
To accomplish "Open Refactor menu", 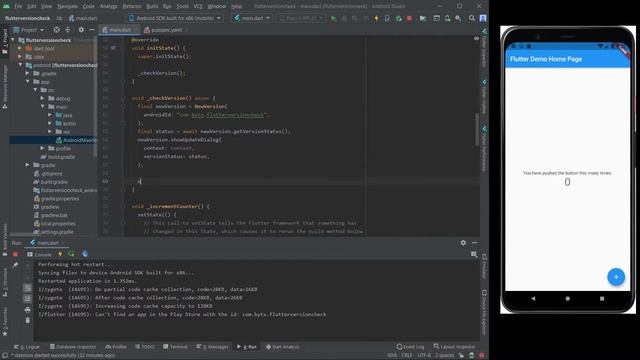I will 132,6.
